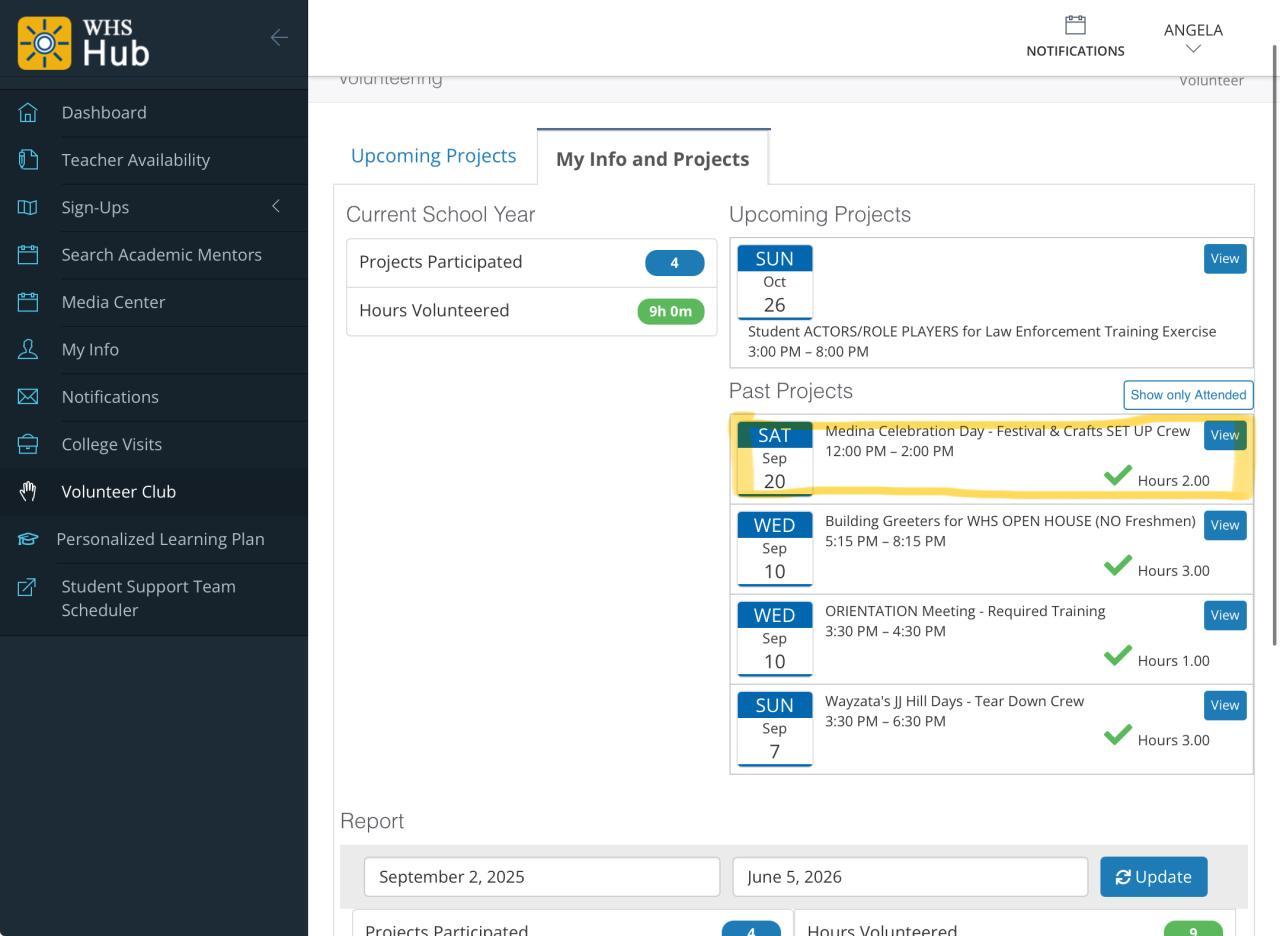Collapse sidebar with the left arrow icon

[x=279, y=38]
